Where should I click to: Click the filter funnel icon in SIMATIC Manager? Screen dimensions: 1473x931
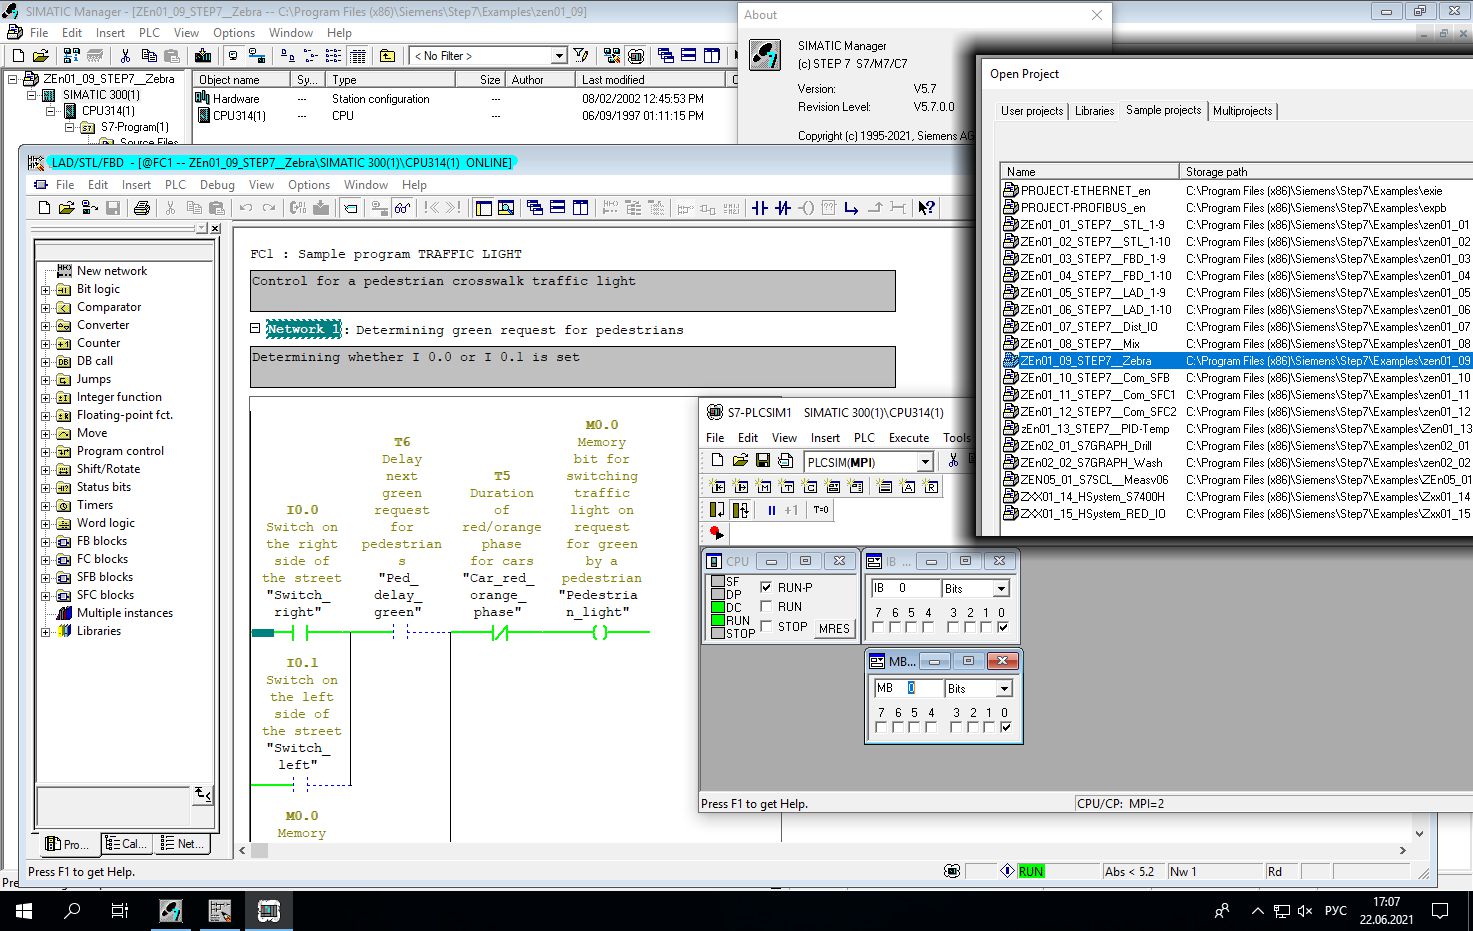(581, 56)
